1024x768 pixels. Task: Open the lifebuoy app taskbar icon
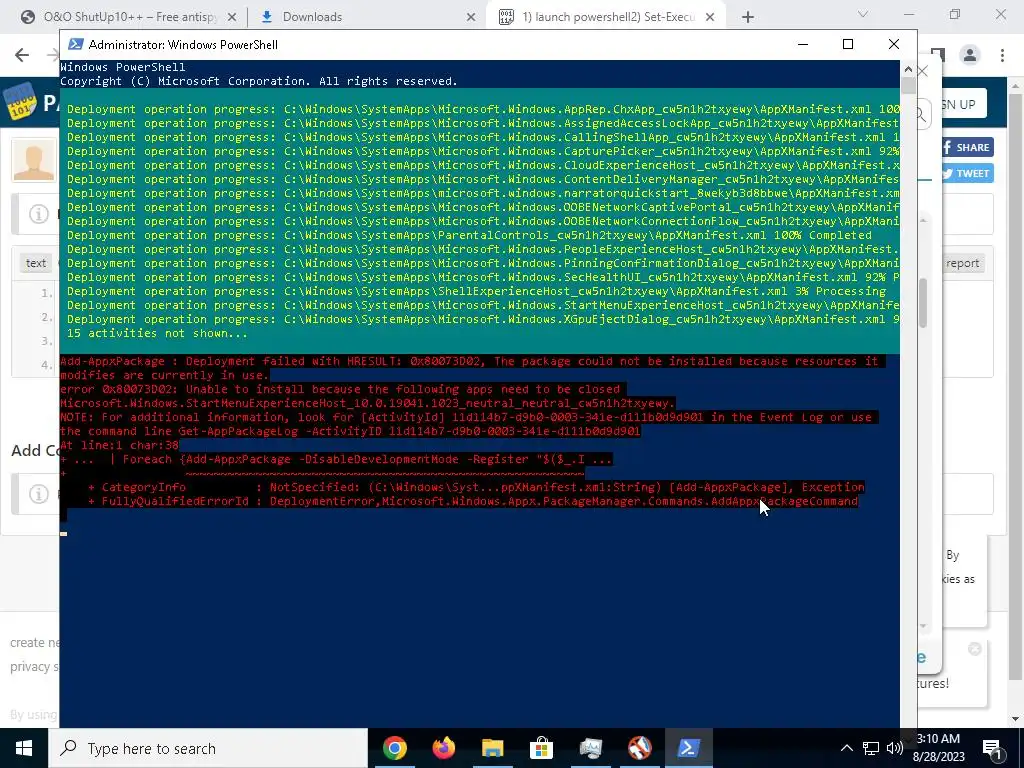click(x=639, y=748)
